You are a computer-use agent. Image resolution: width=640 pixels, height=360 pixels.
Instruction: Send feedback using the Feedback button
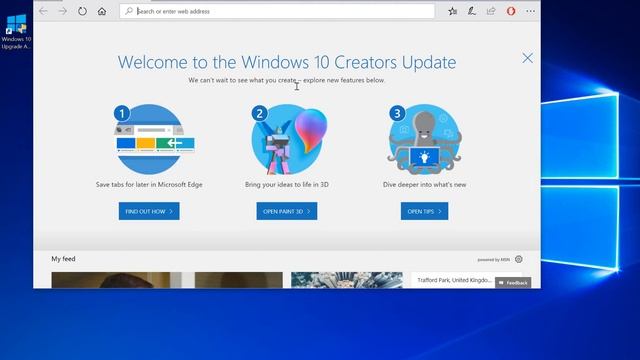[513, 282]
